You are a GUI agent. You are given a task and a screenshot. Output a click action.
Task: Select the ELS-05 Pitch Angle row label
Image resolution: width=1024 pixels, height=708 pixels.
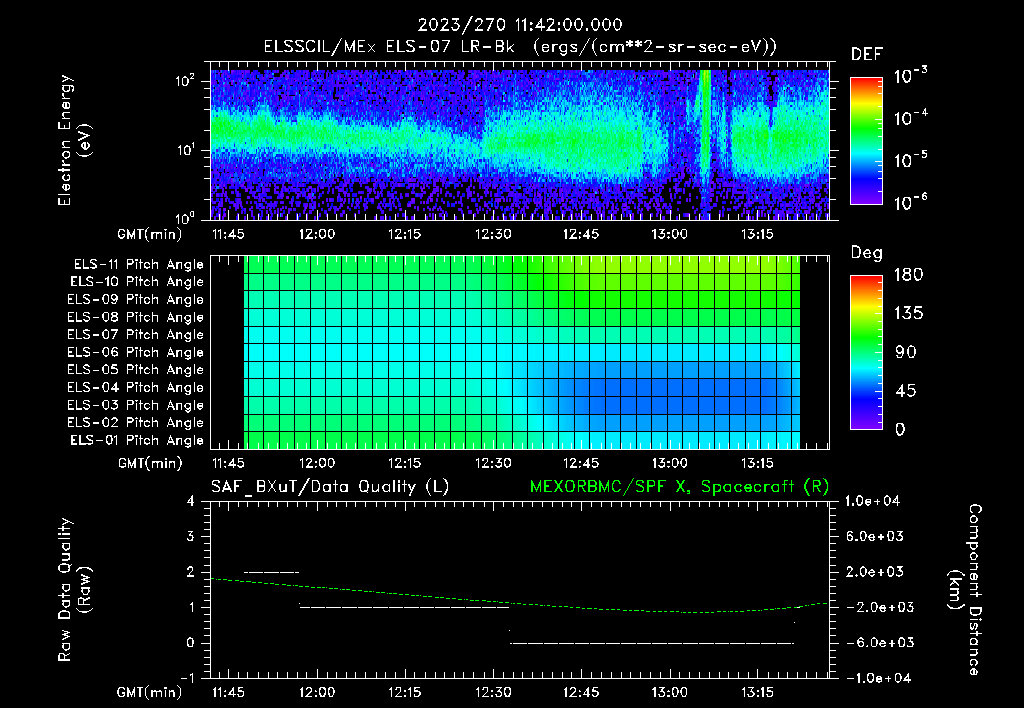(136, 370)
